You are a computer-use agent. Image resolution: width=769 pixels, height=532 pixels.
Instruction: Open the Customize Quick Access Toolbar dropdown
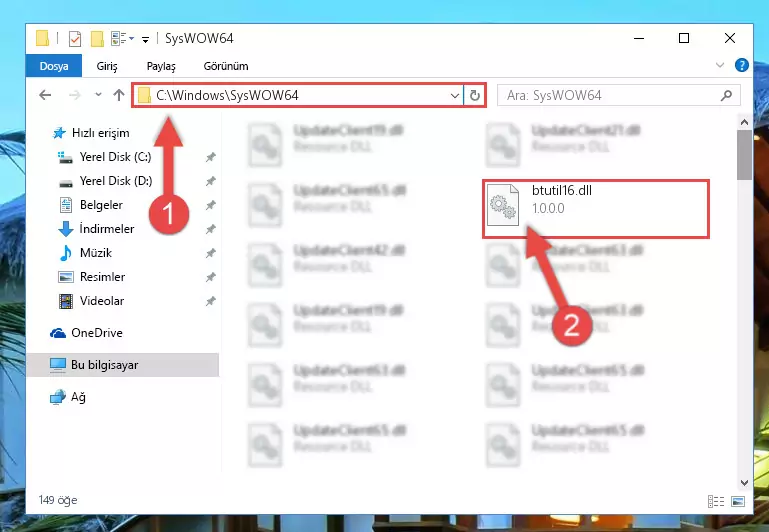pyautogui.click(x=145, y=40)
